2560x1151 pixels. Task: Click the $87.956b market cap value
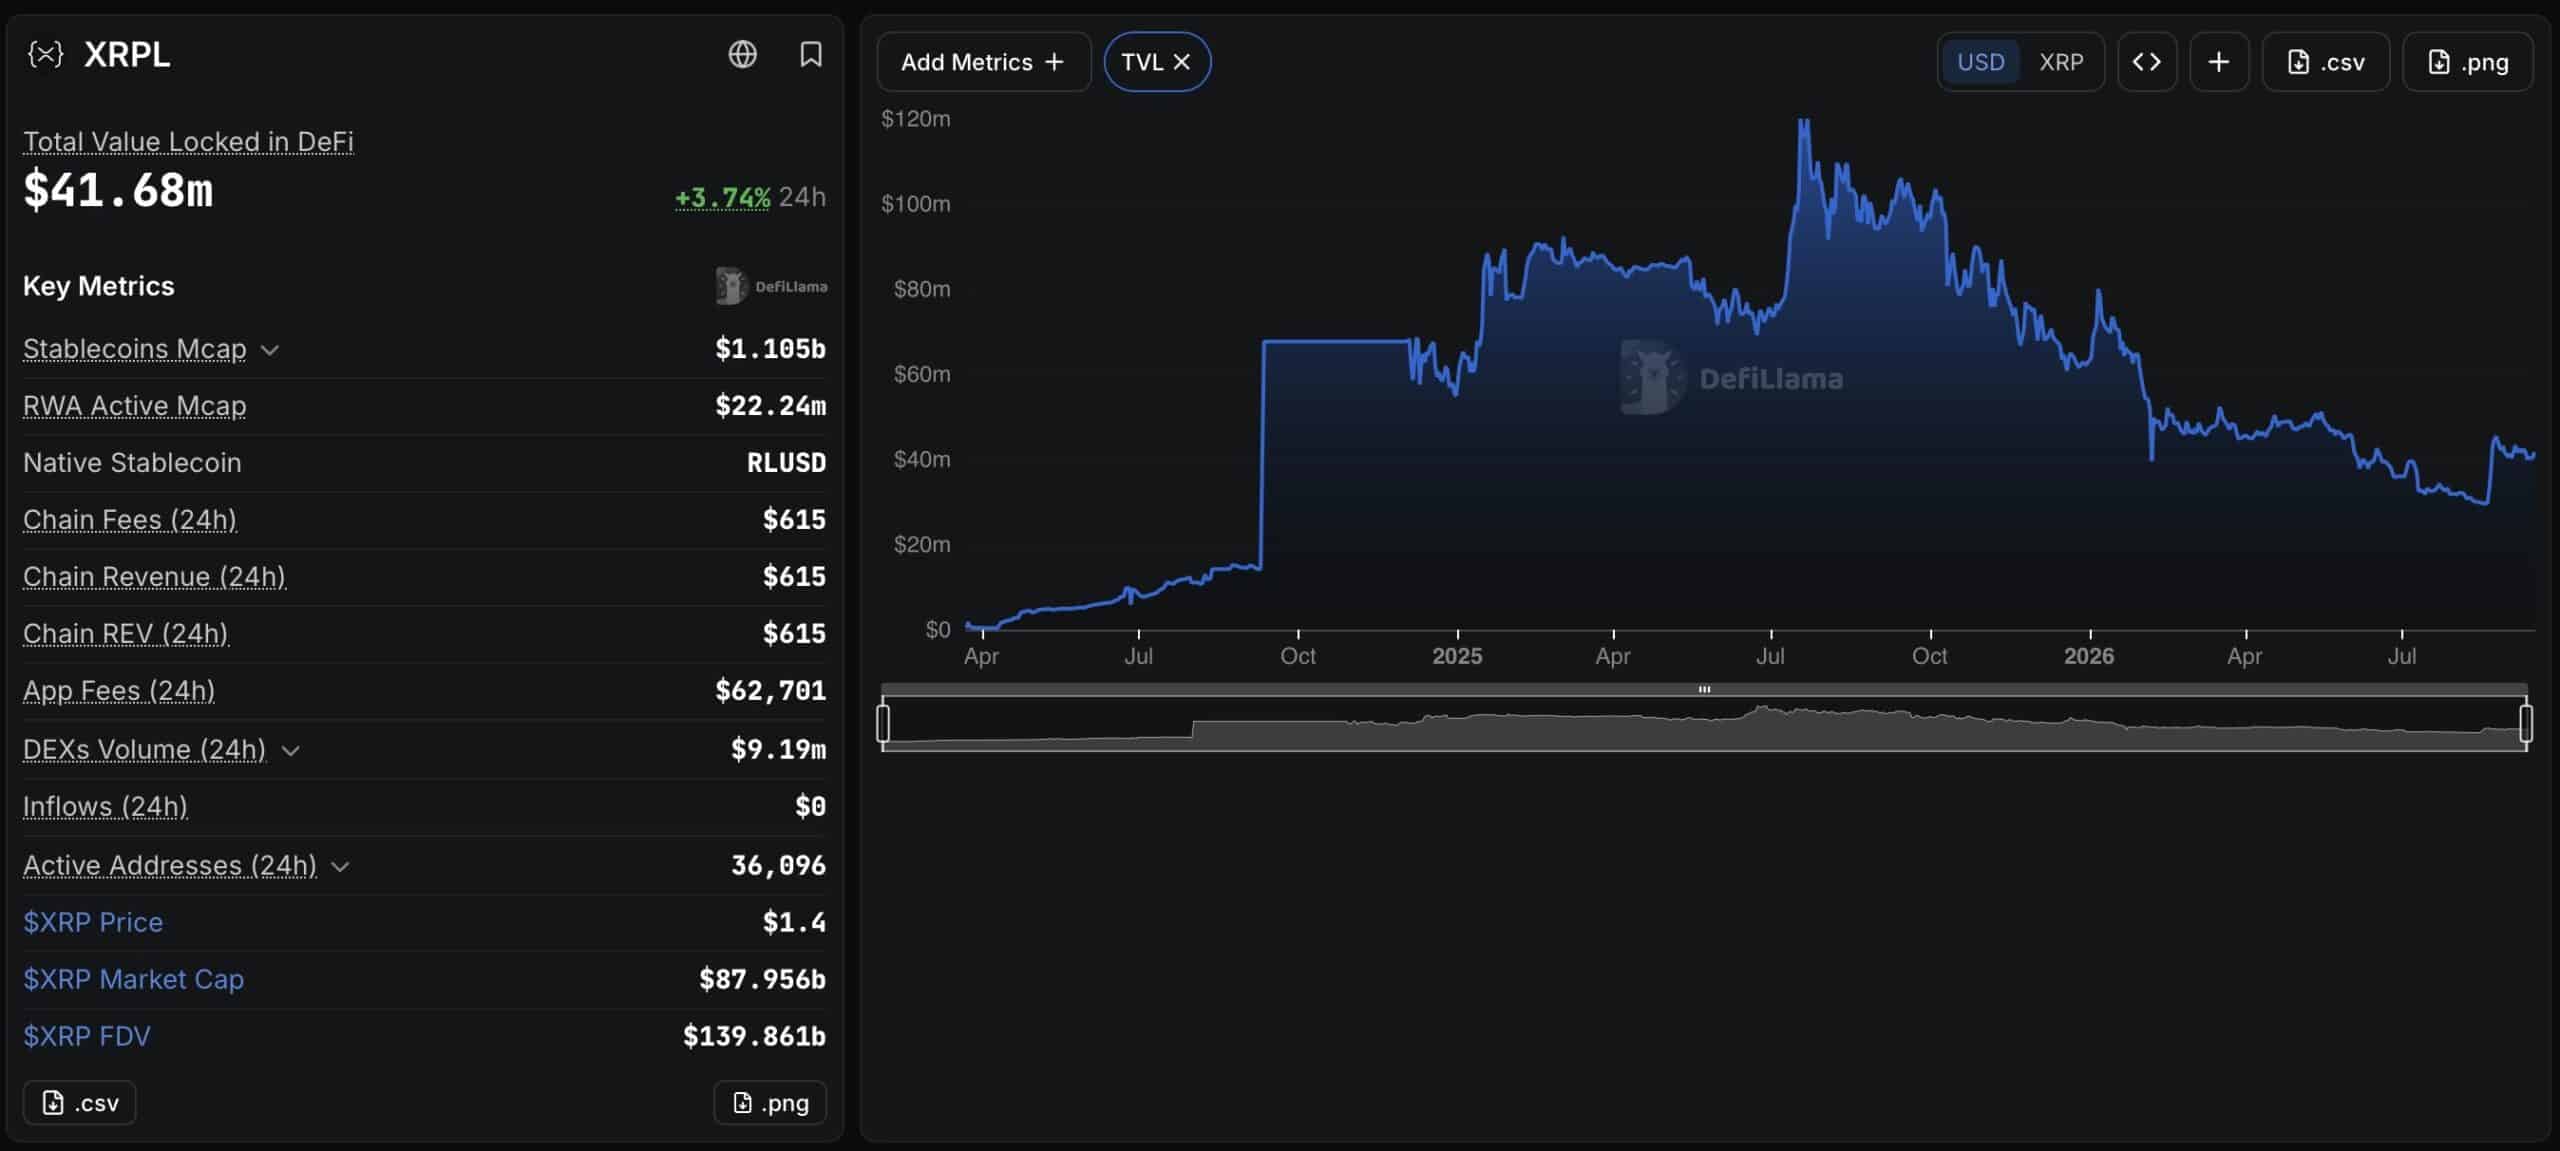(x=762, y=979)
